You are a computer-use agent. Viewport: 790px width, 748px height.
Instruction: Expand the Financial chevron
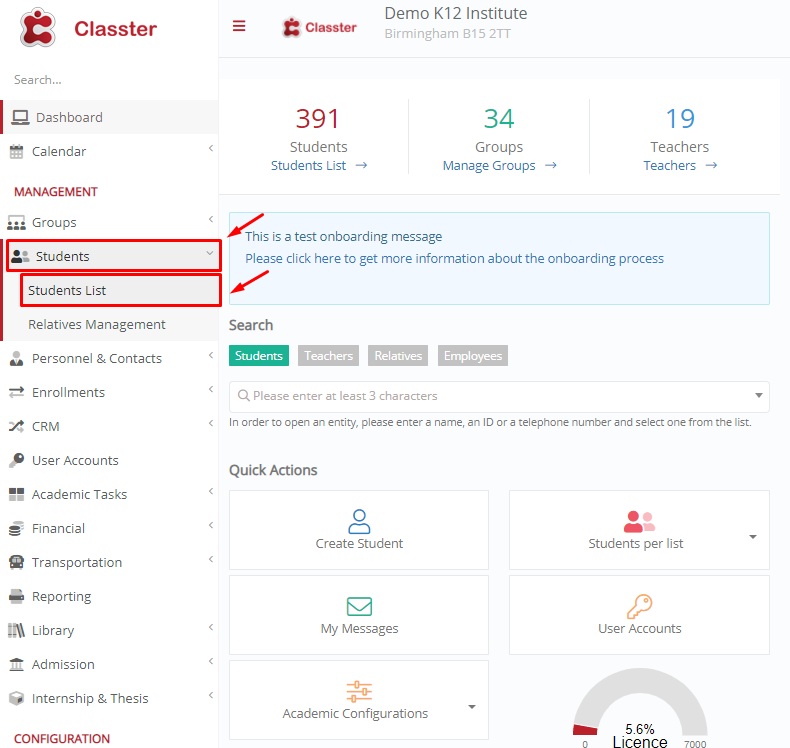click(211, 525)
